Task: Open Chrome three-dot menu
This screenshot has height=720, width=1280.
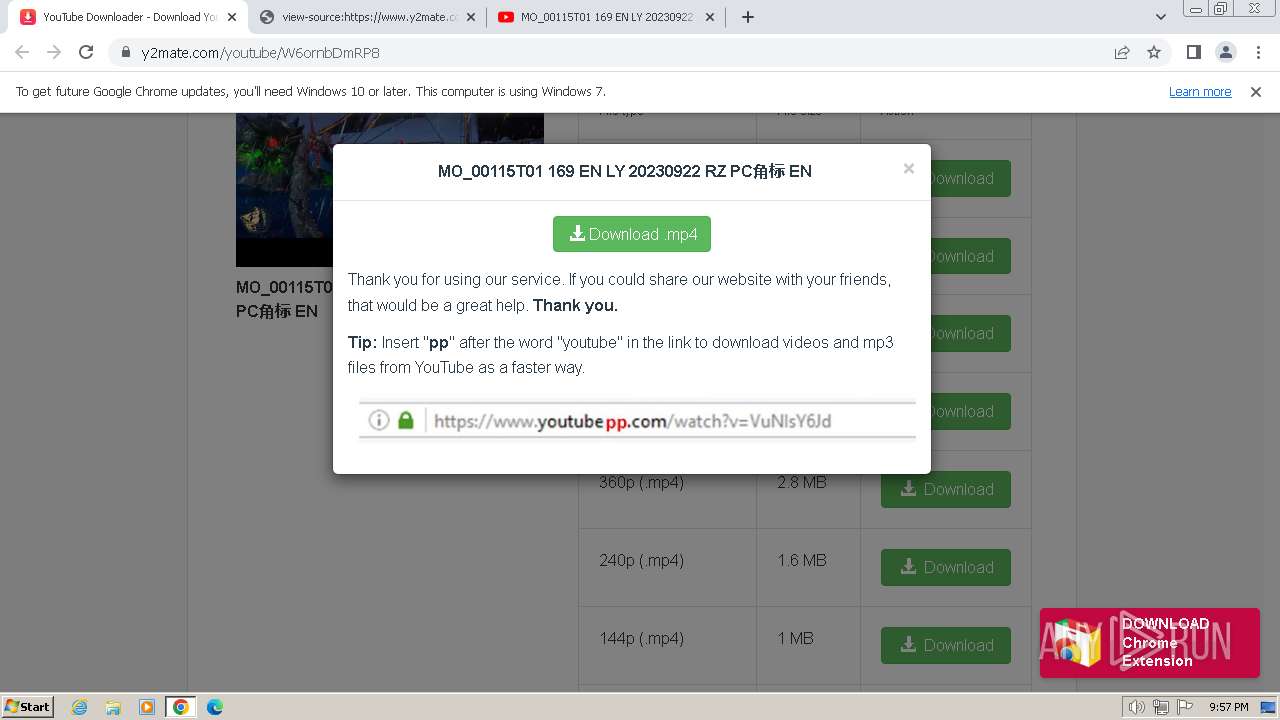Action: [x=1258, y=52]
